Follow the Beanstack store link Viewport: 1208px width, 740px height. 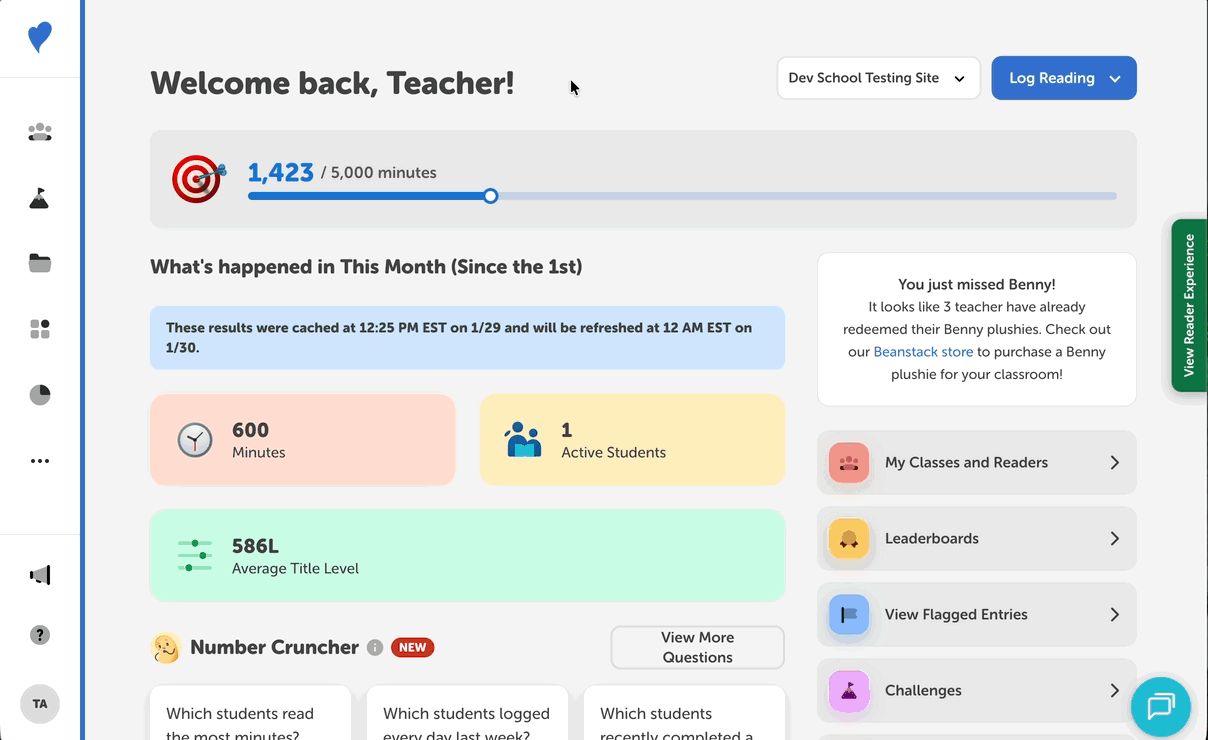pyautogui.click(x=923, y=352)
